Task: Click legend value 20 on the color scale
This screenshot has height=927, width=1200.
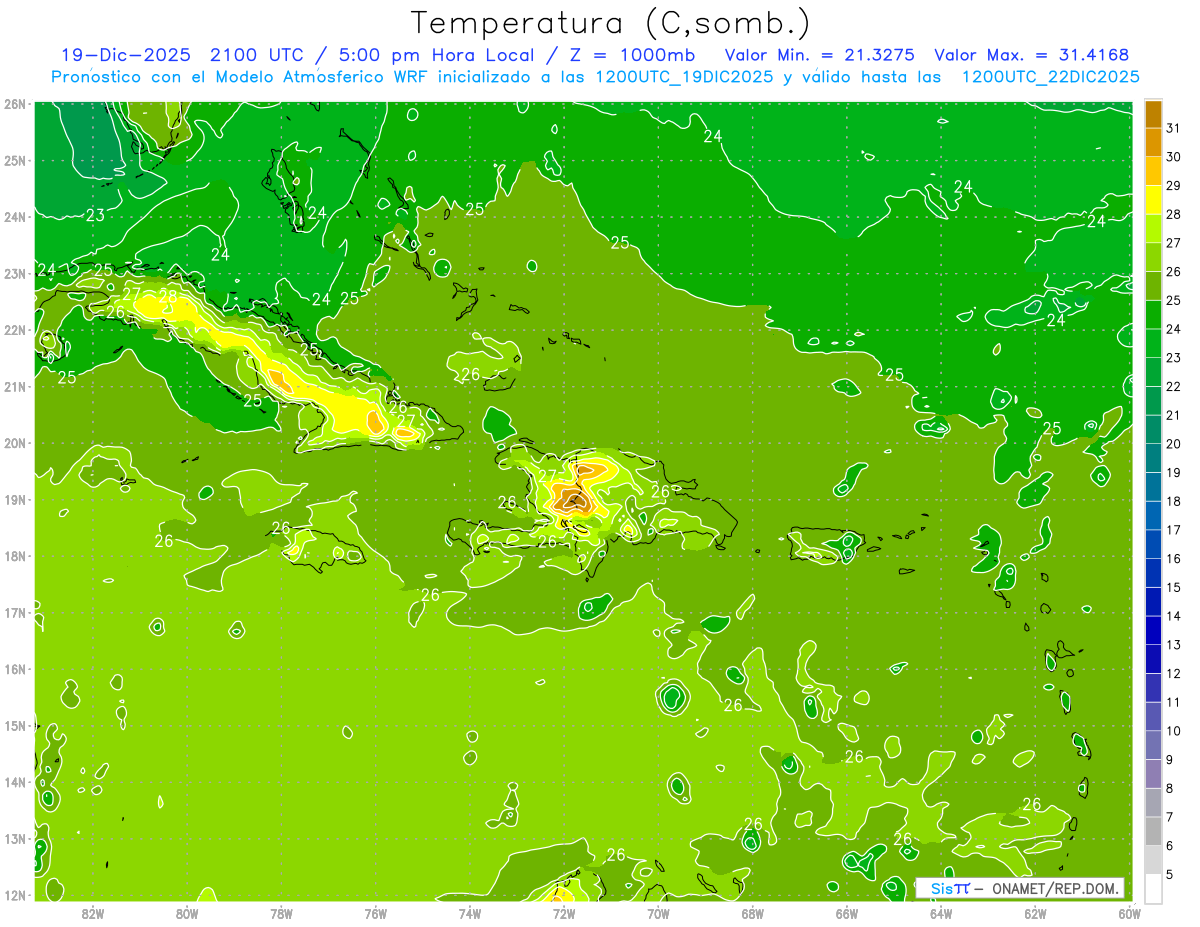Action: pyautogui.click(x=1173, y=443)
